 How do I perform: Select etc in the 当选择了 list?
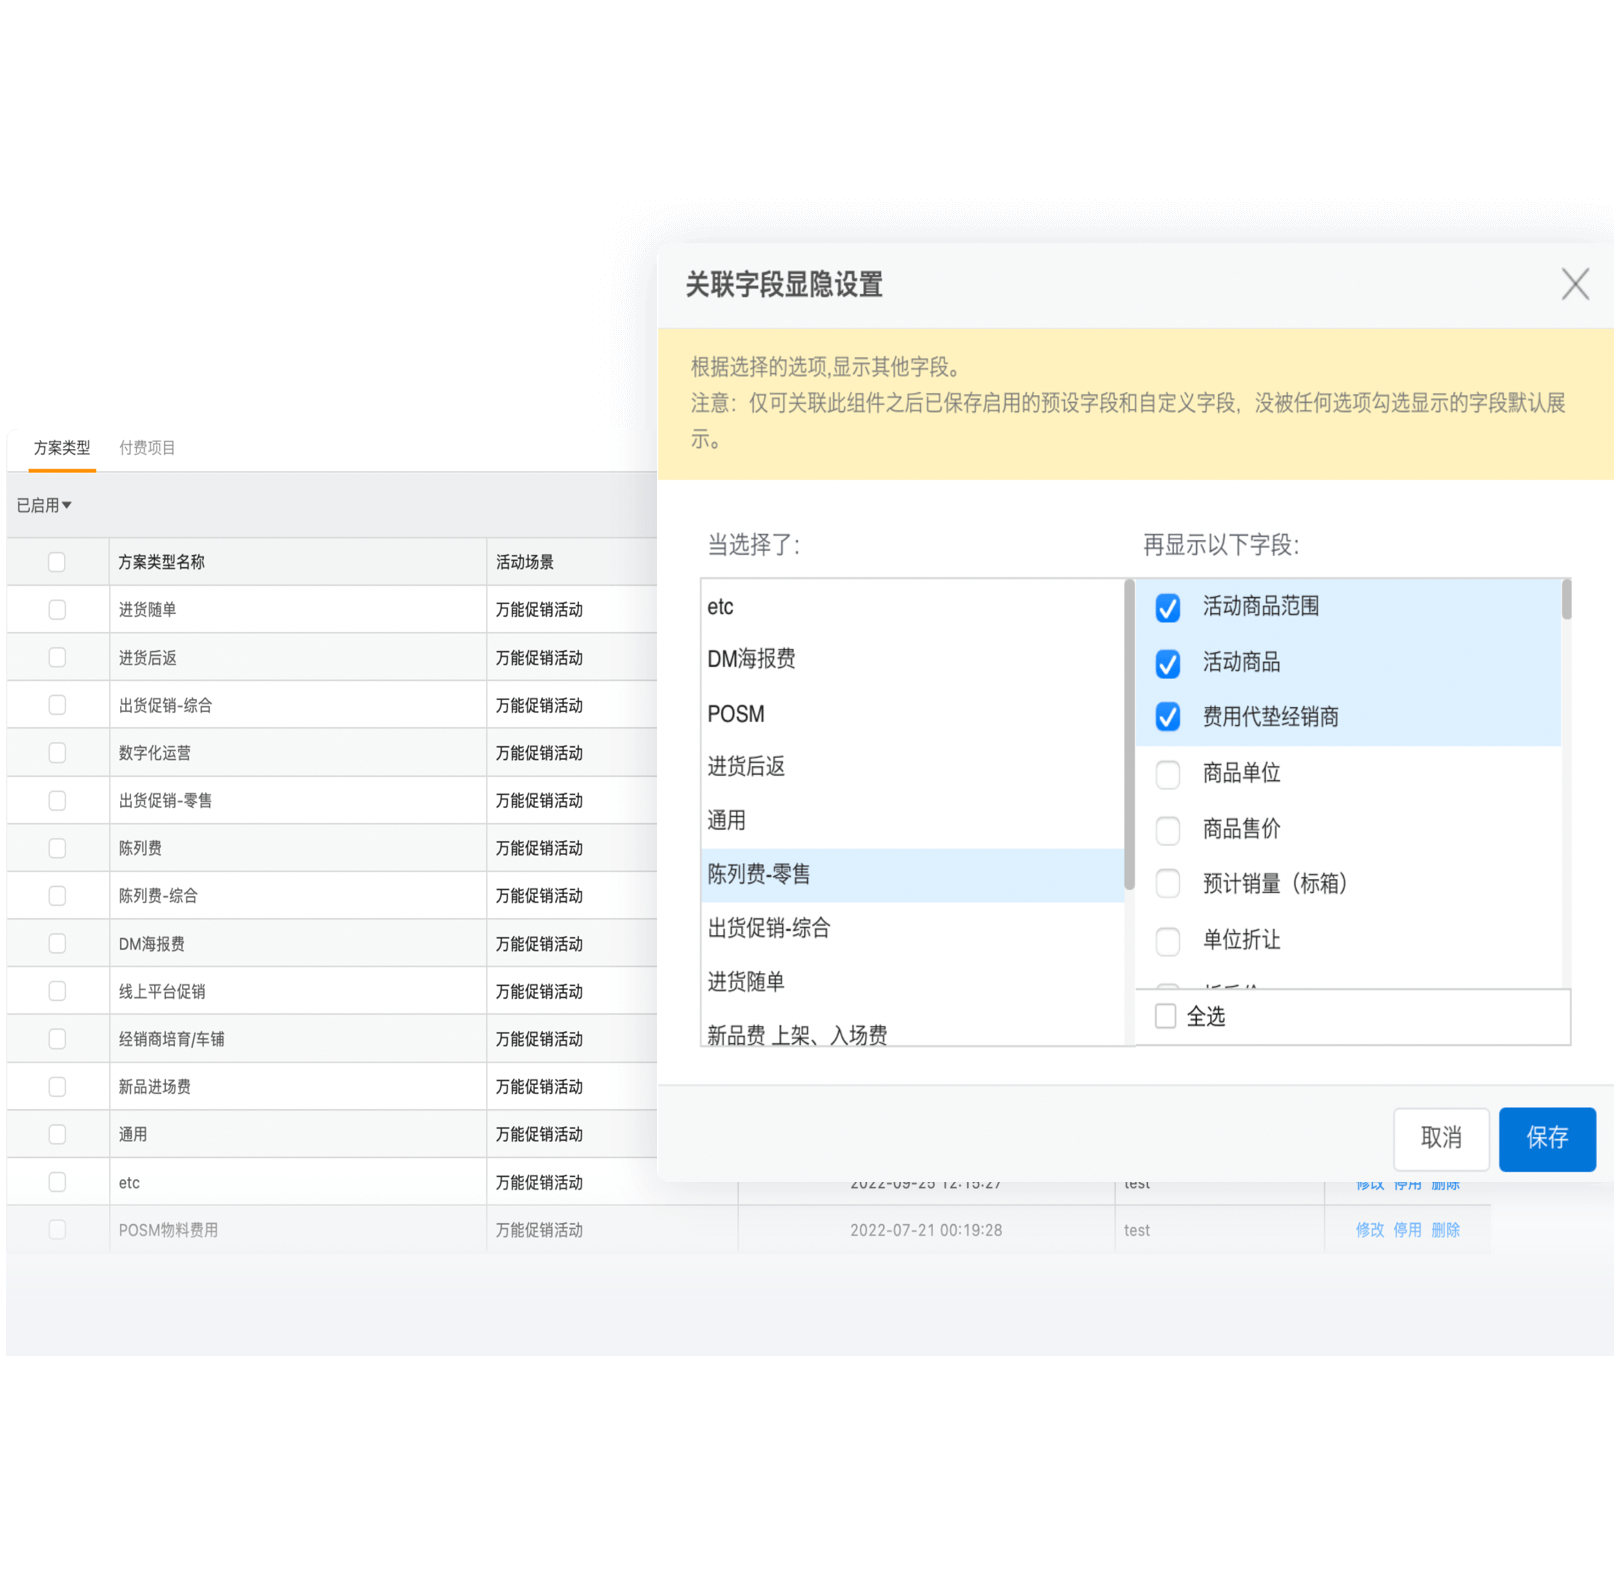tap(912, 607)
